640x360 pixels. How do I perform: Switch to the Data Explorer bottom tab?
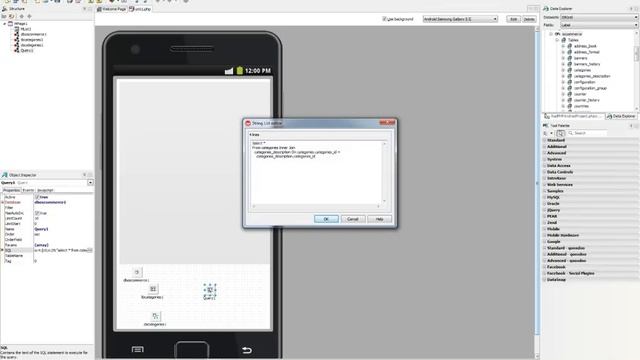(621, 116)
